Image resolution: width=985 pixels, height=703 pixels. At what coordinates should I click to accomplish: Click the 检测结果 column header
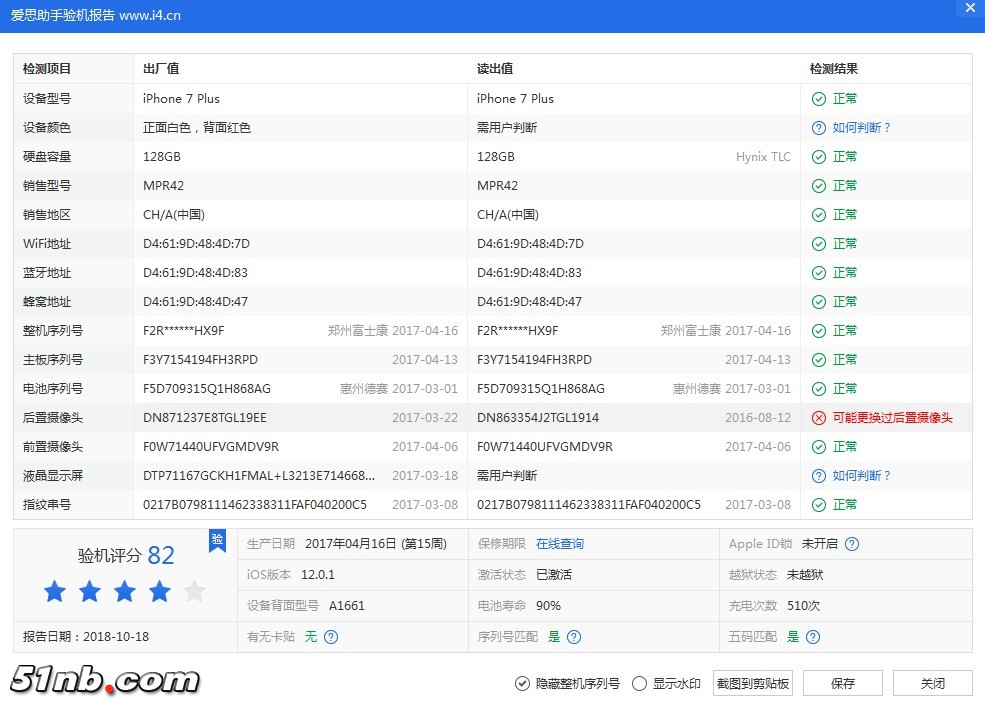pyautogui.click(x=833, y=69)
